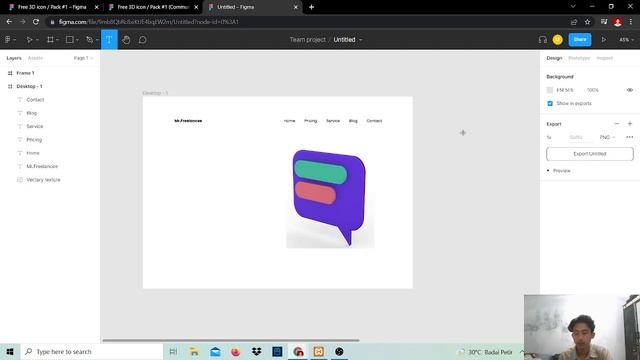Click the Export Untitled button

(x=590, y=154)
